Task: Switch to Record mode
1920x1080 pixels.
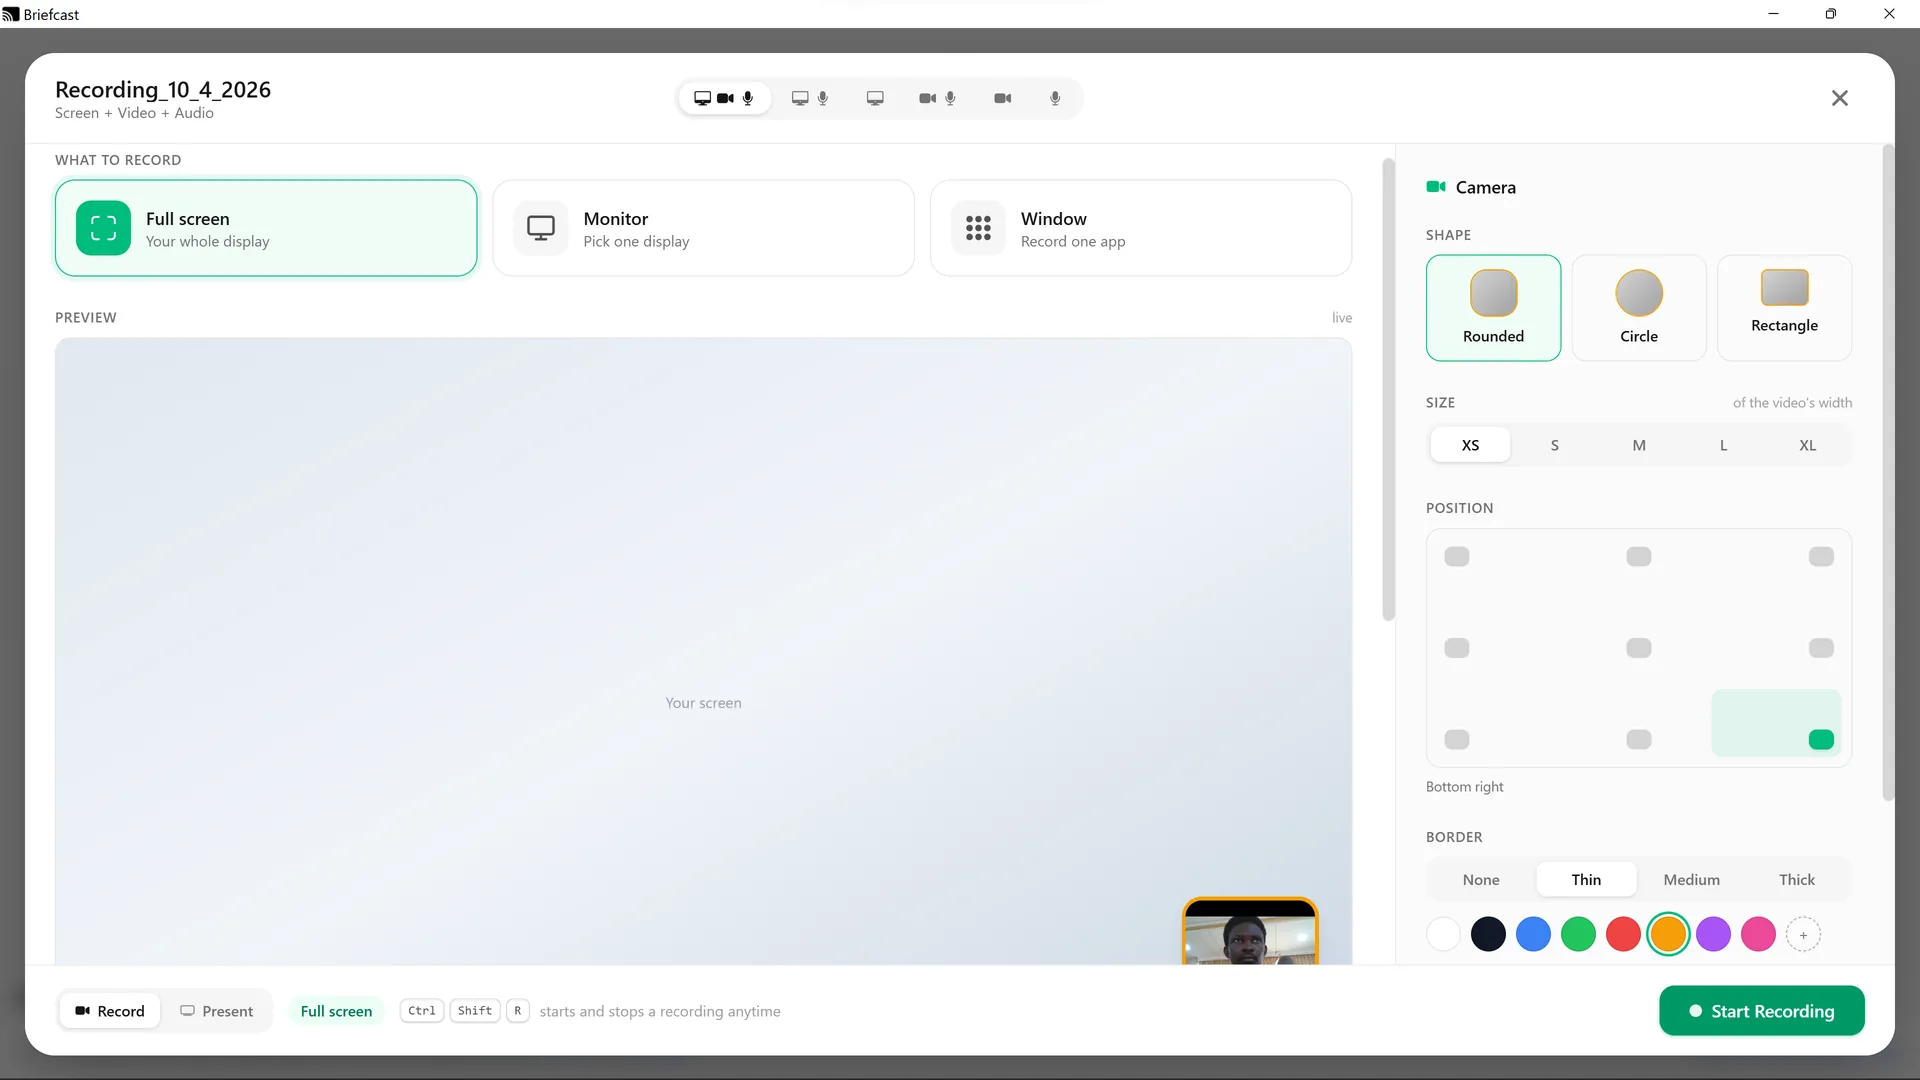Action: [x=110, y=1011]
